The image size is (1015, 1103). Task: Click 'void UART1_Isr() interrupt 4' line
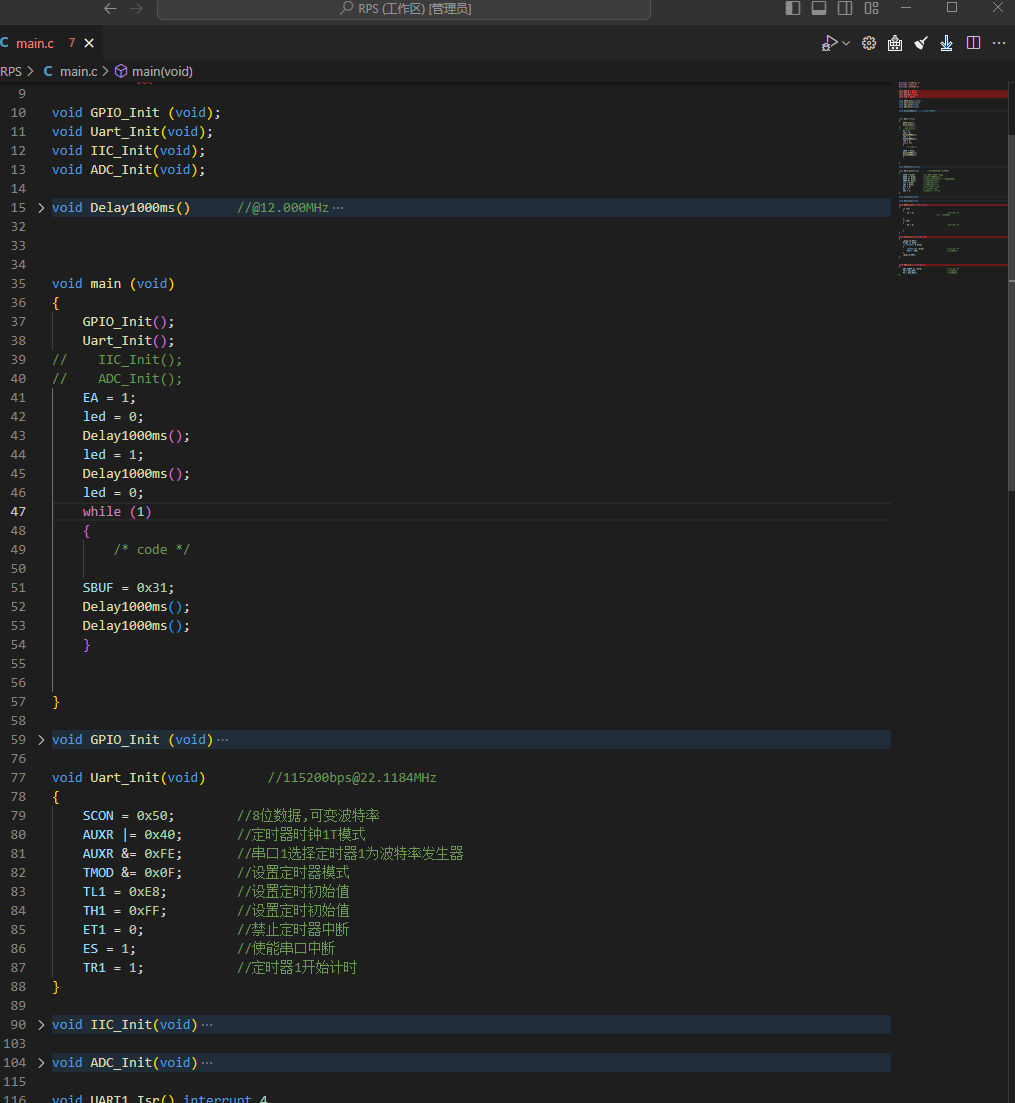(x=160, y=1097)
